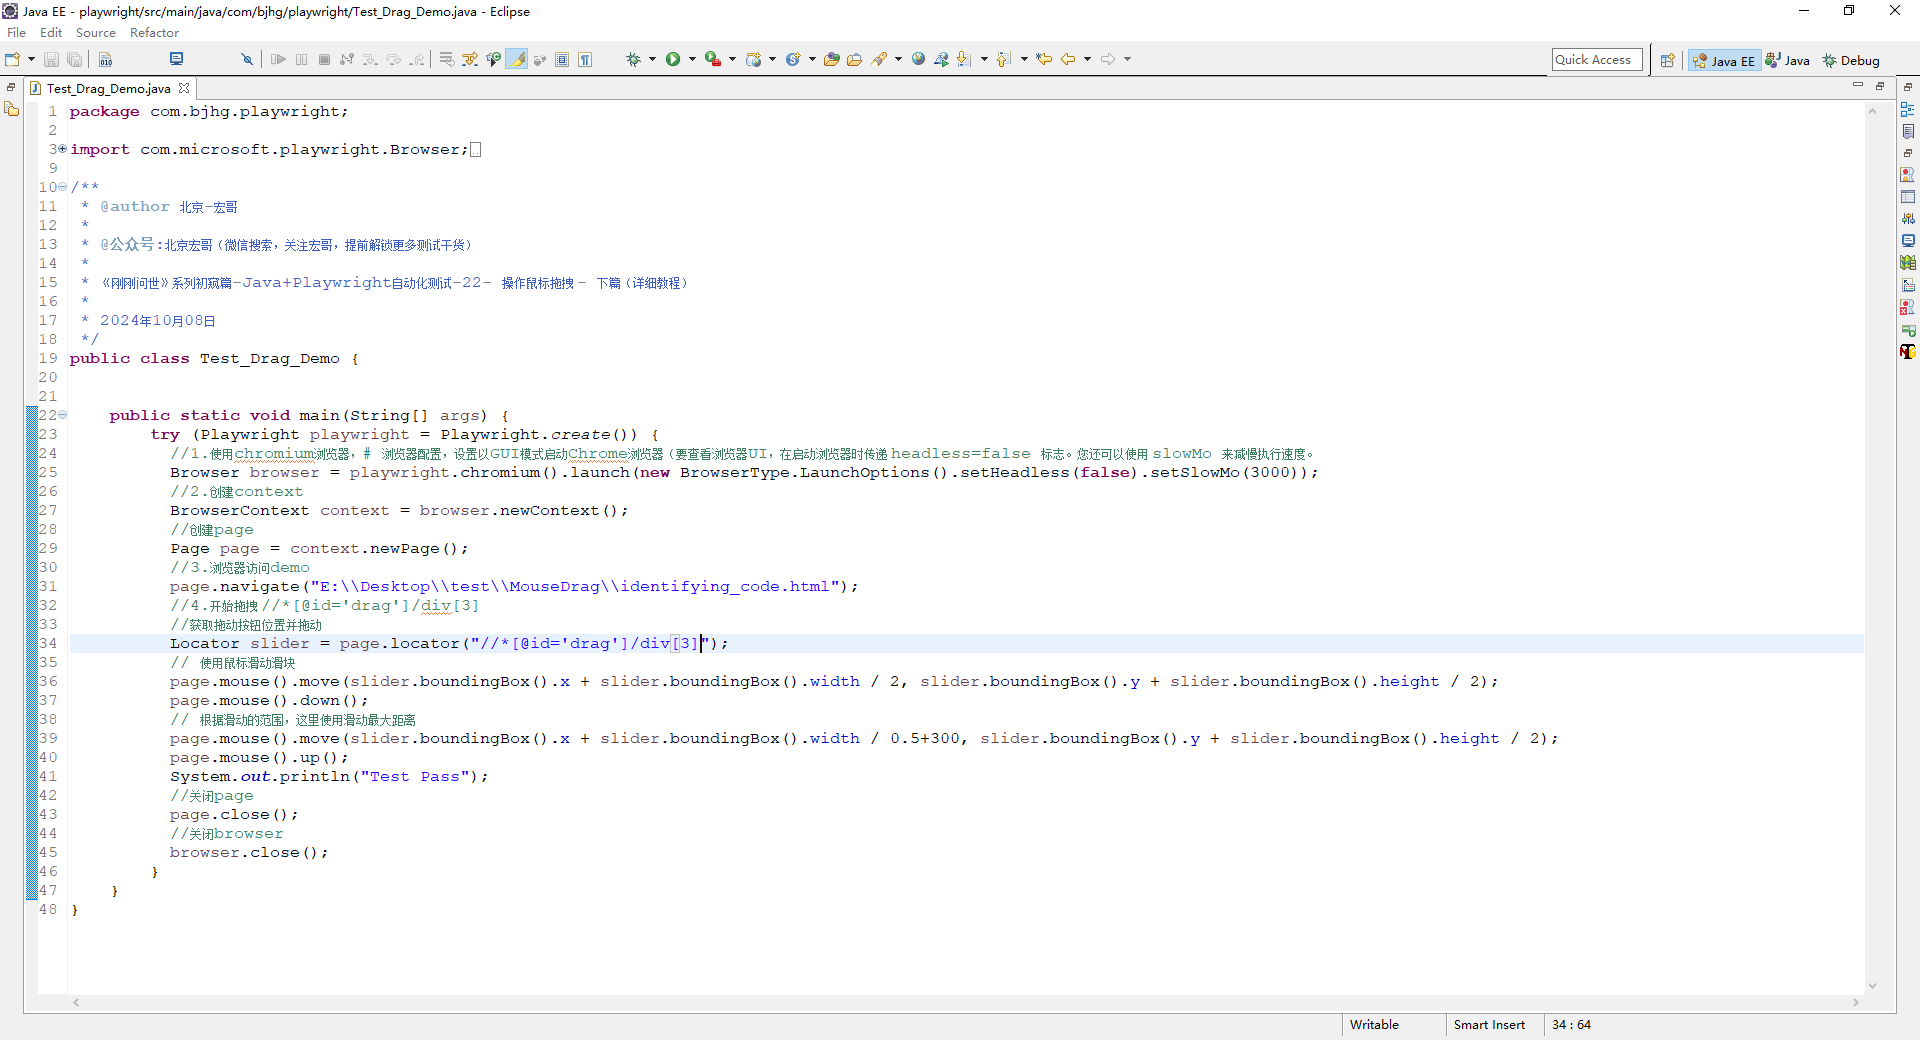Click the Last Edit Location icon
1920x1040 pixels.
(x=1044, y=60)
